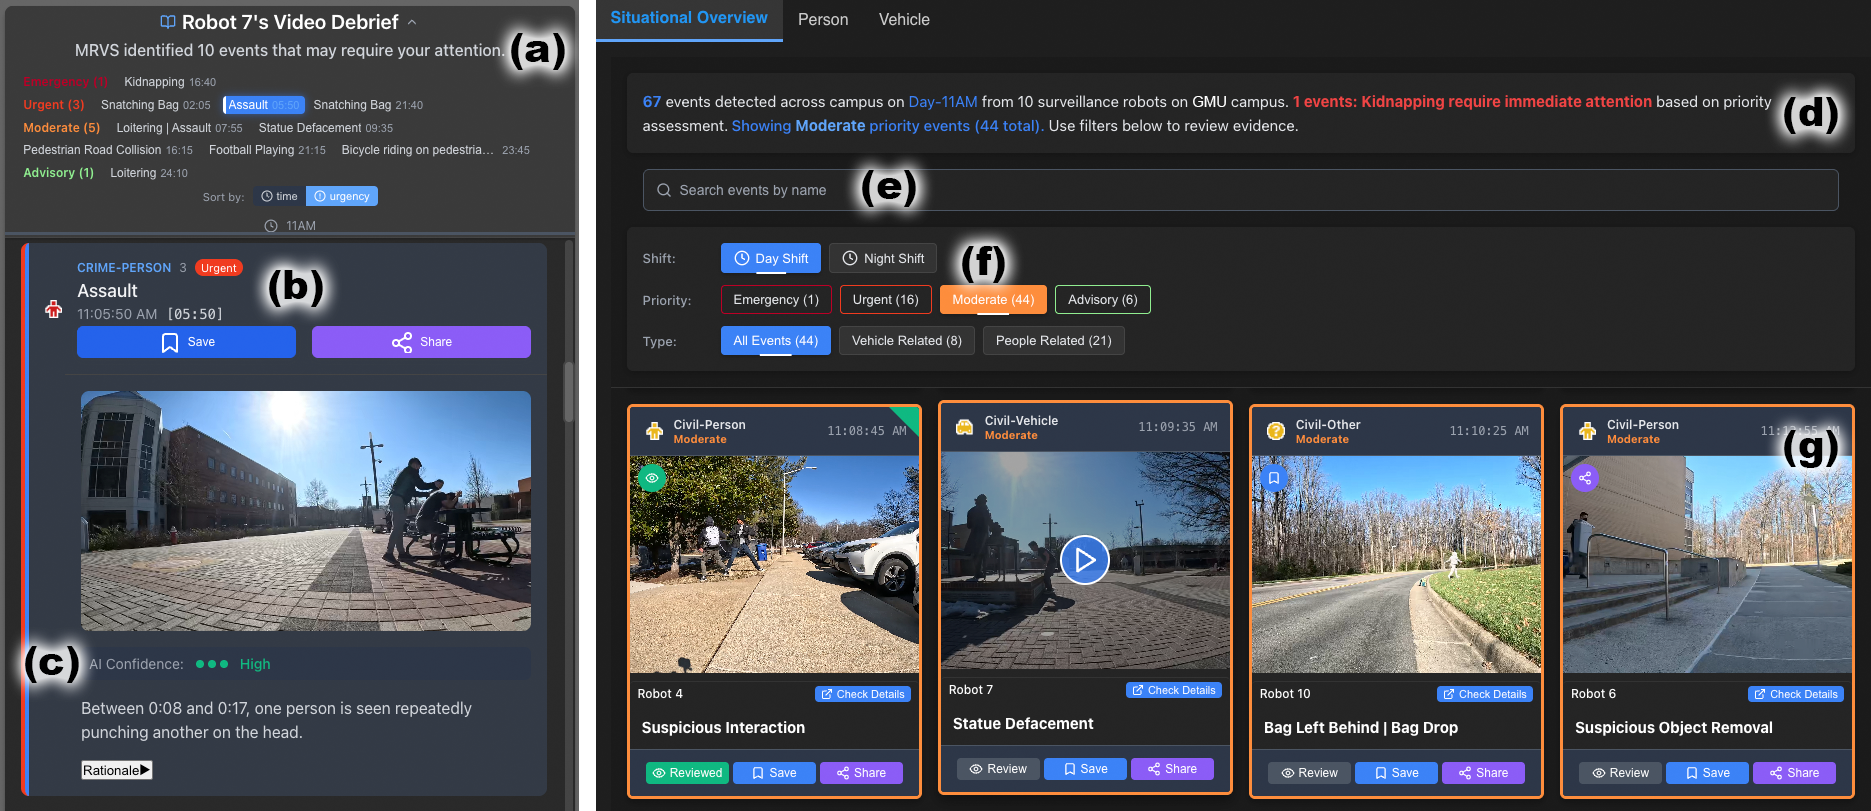This screenshot has height=811, width=1871.
Task: Click the blue bookmark badge on Bag Left Behind thumbnail
Action: tap(1274, 478)
